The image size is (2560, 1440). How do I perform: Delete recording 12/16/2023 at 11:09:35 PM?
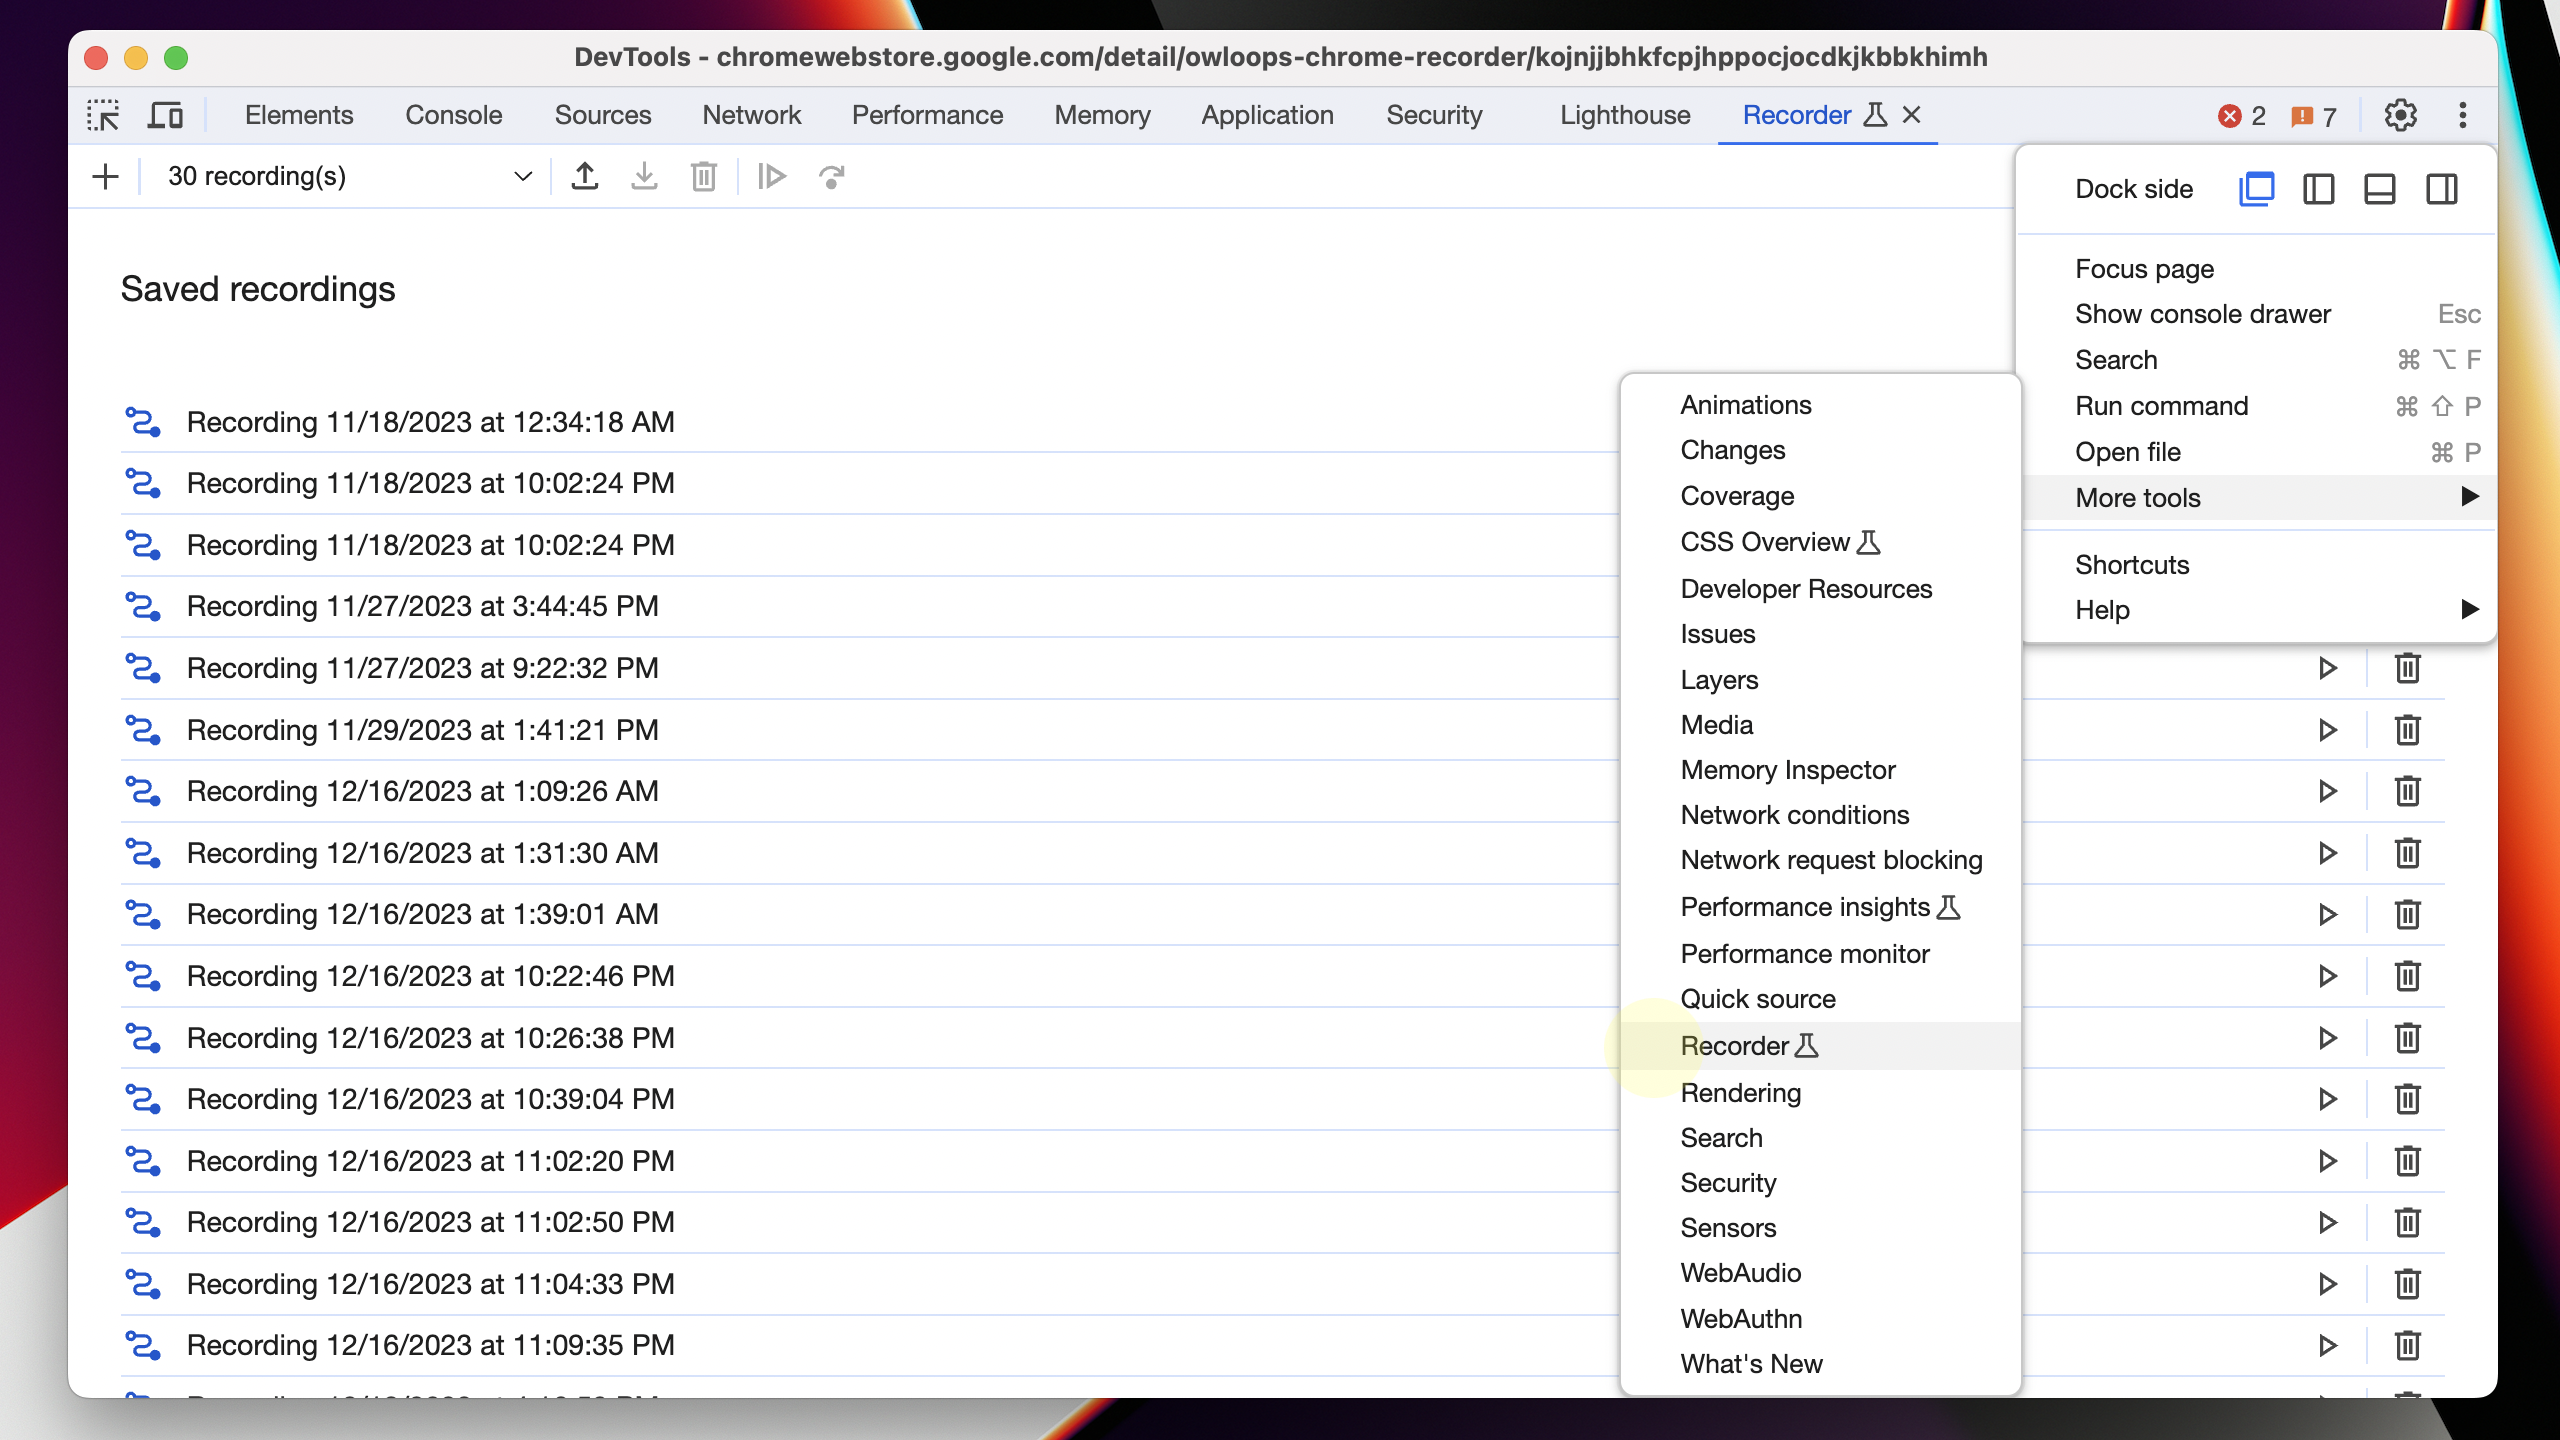[2408, 1345]
